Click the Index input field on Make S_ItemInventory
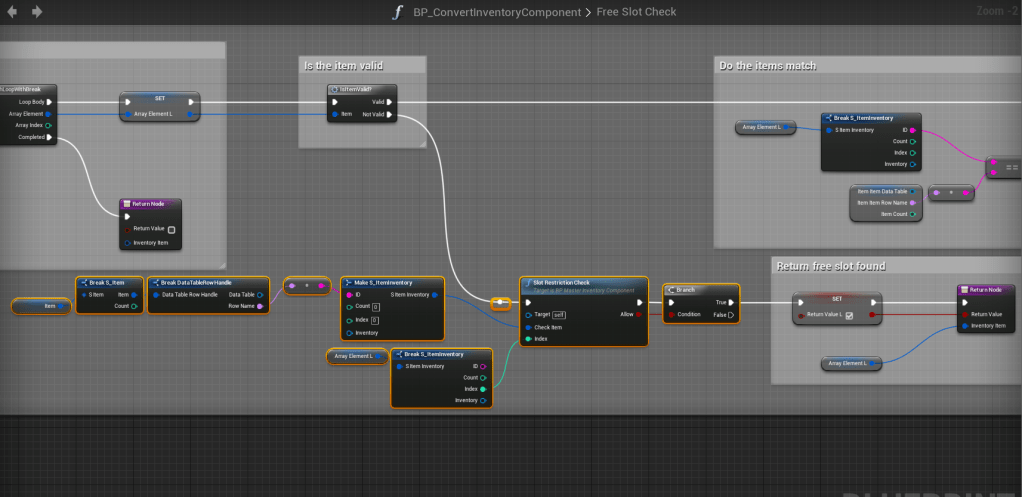This screenshot has height=497, width=1022. [374, 320]
